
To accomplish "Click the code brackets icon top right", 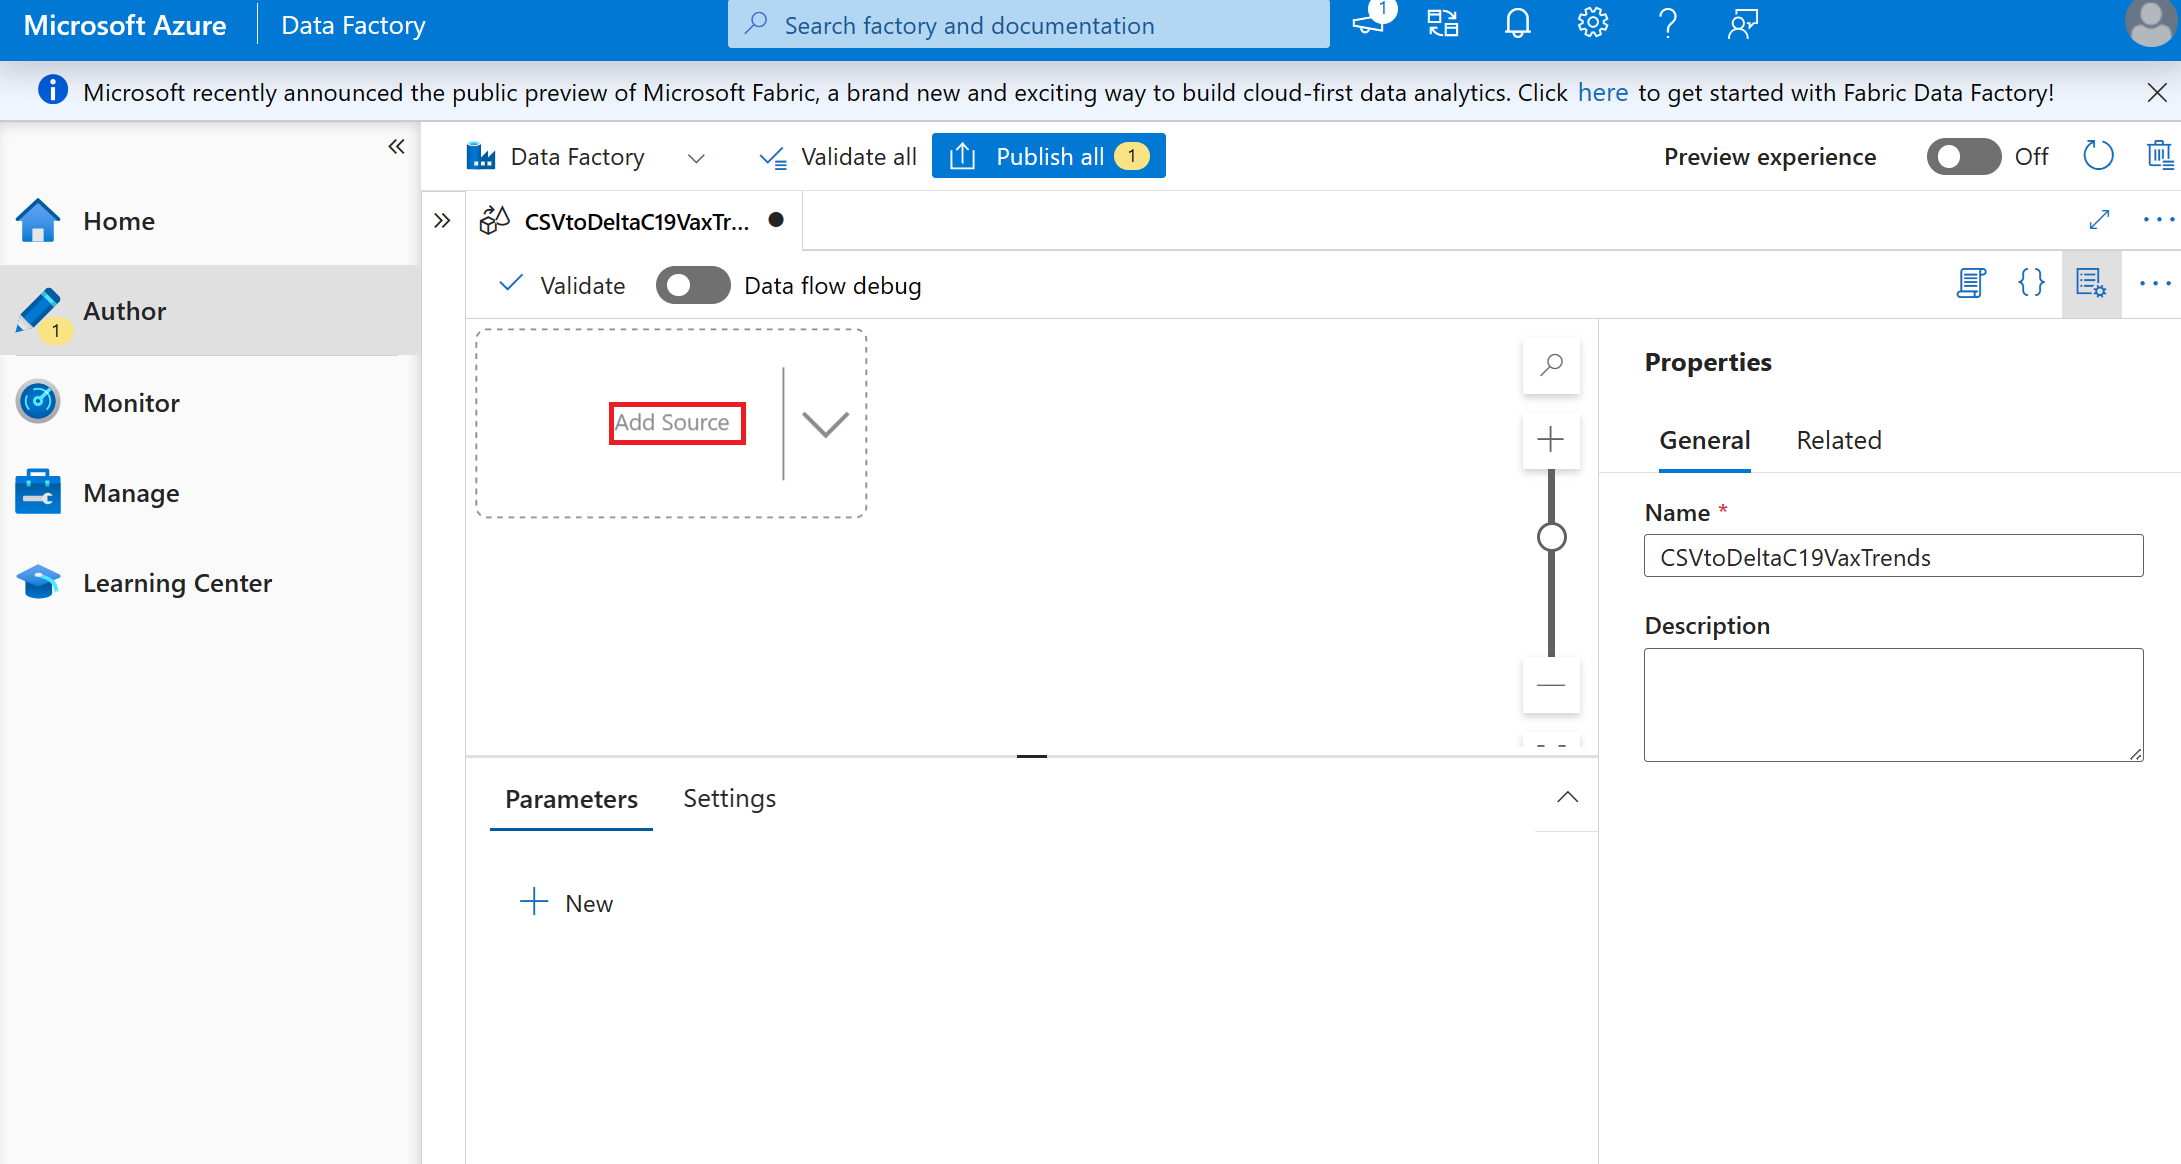I will click(2030, 284).
